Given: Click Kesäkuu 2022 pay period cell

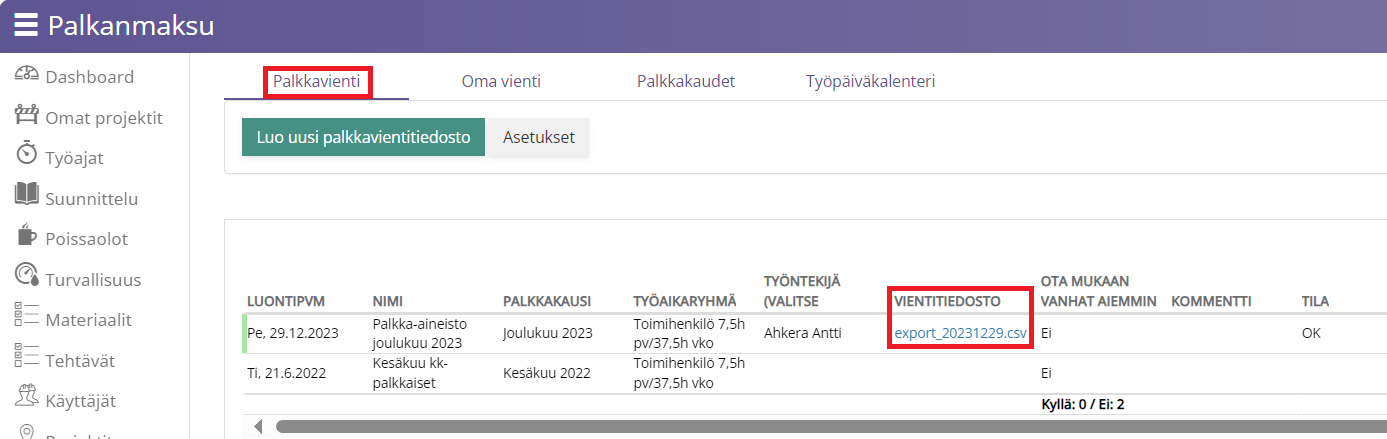Looking at the screenshot, I should [546, 372].
